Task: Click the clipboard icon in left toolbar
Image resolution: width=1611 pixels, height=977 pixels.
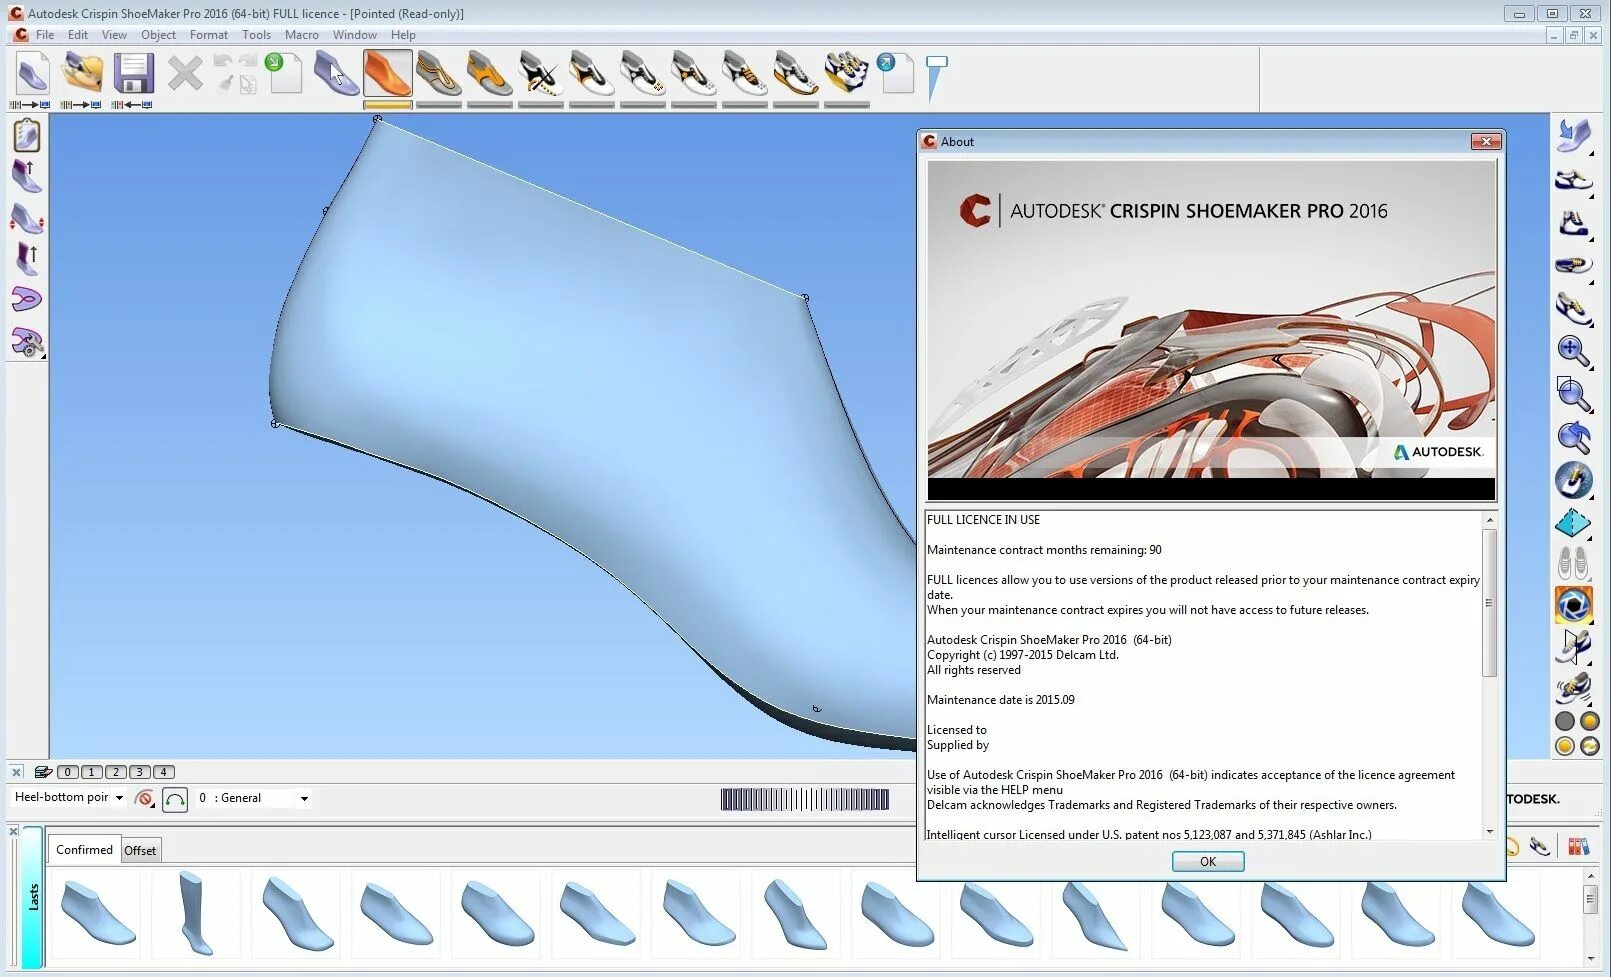Action: [x=27, y=135]
